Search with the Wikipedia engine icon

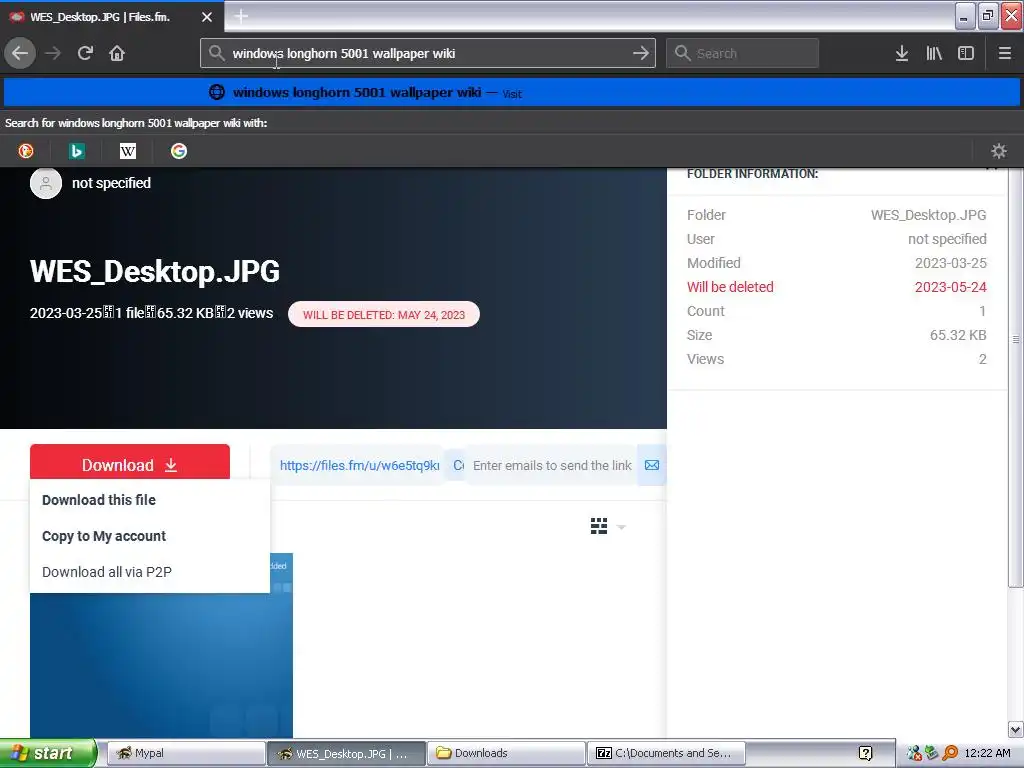[x=127, y=152]
